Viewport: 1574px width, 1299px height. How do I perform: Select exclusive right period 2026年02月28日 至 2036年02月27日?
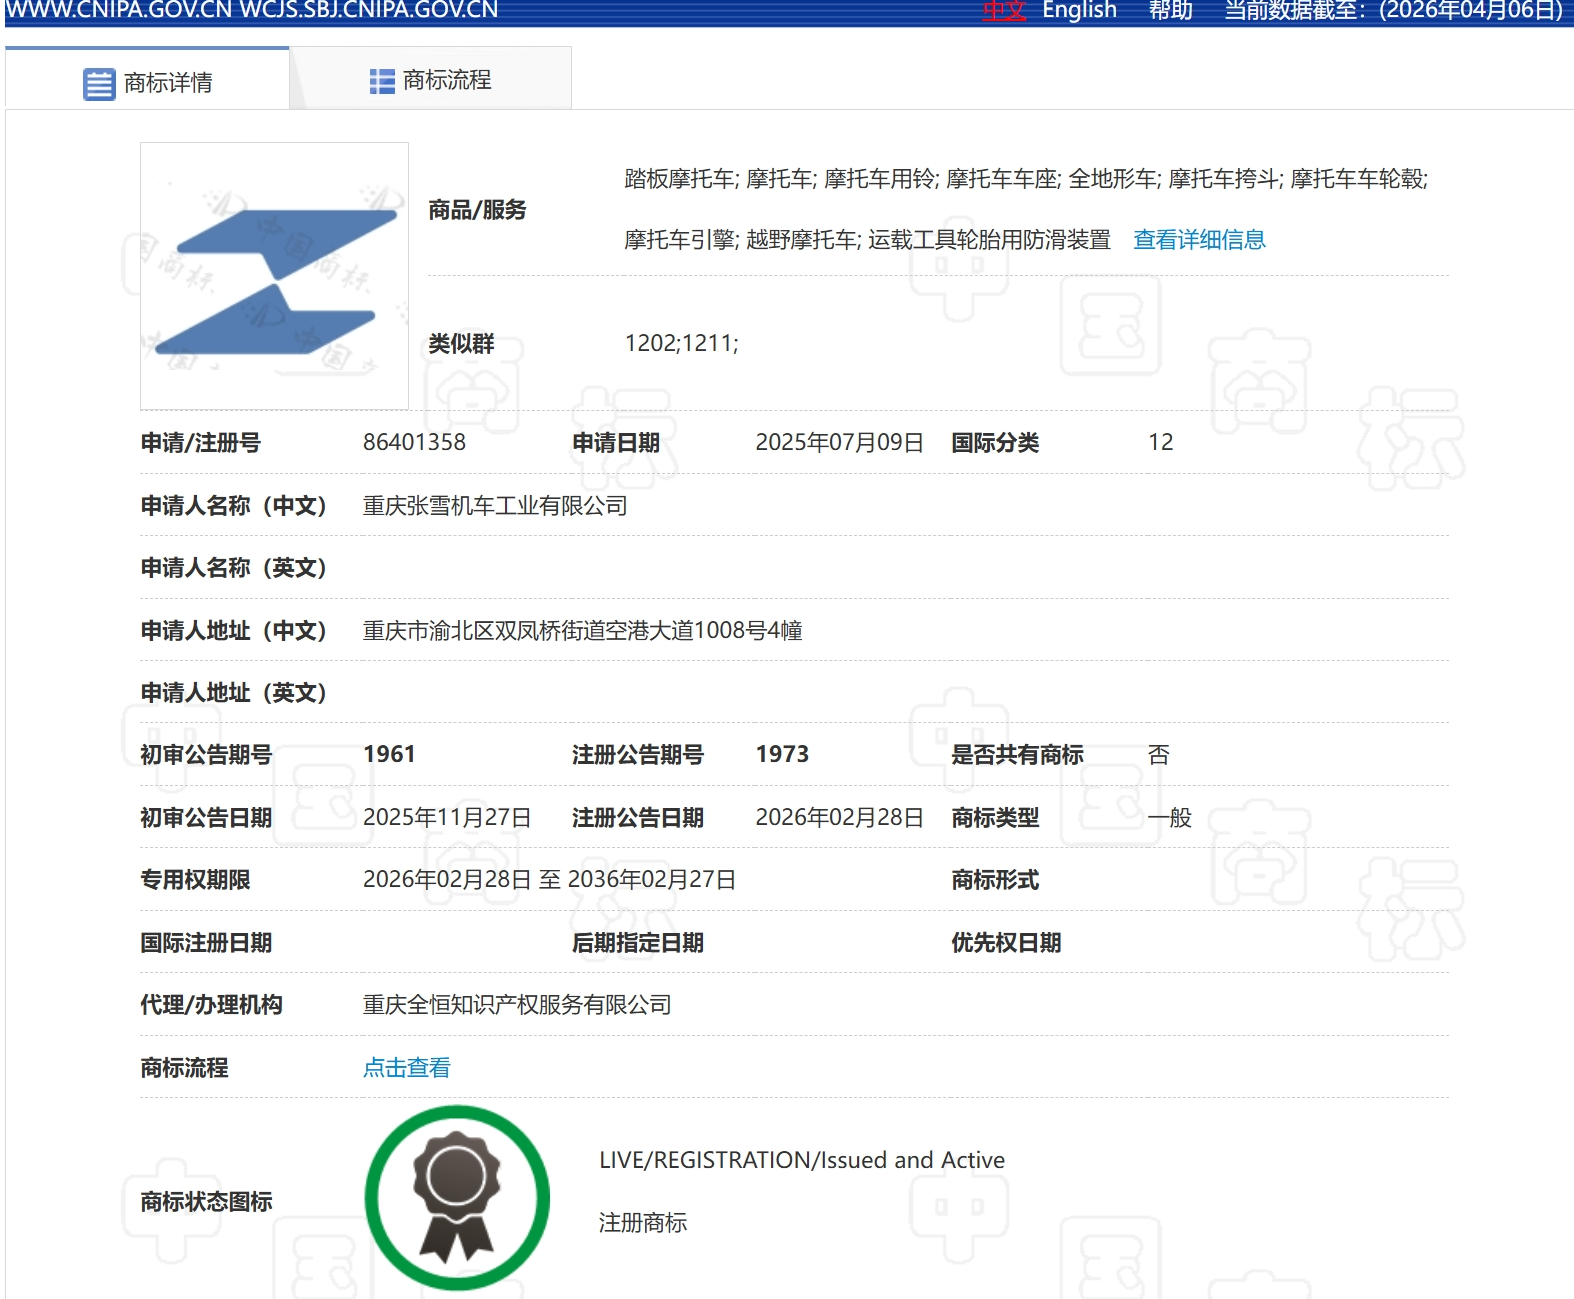(549, 880)
